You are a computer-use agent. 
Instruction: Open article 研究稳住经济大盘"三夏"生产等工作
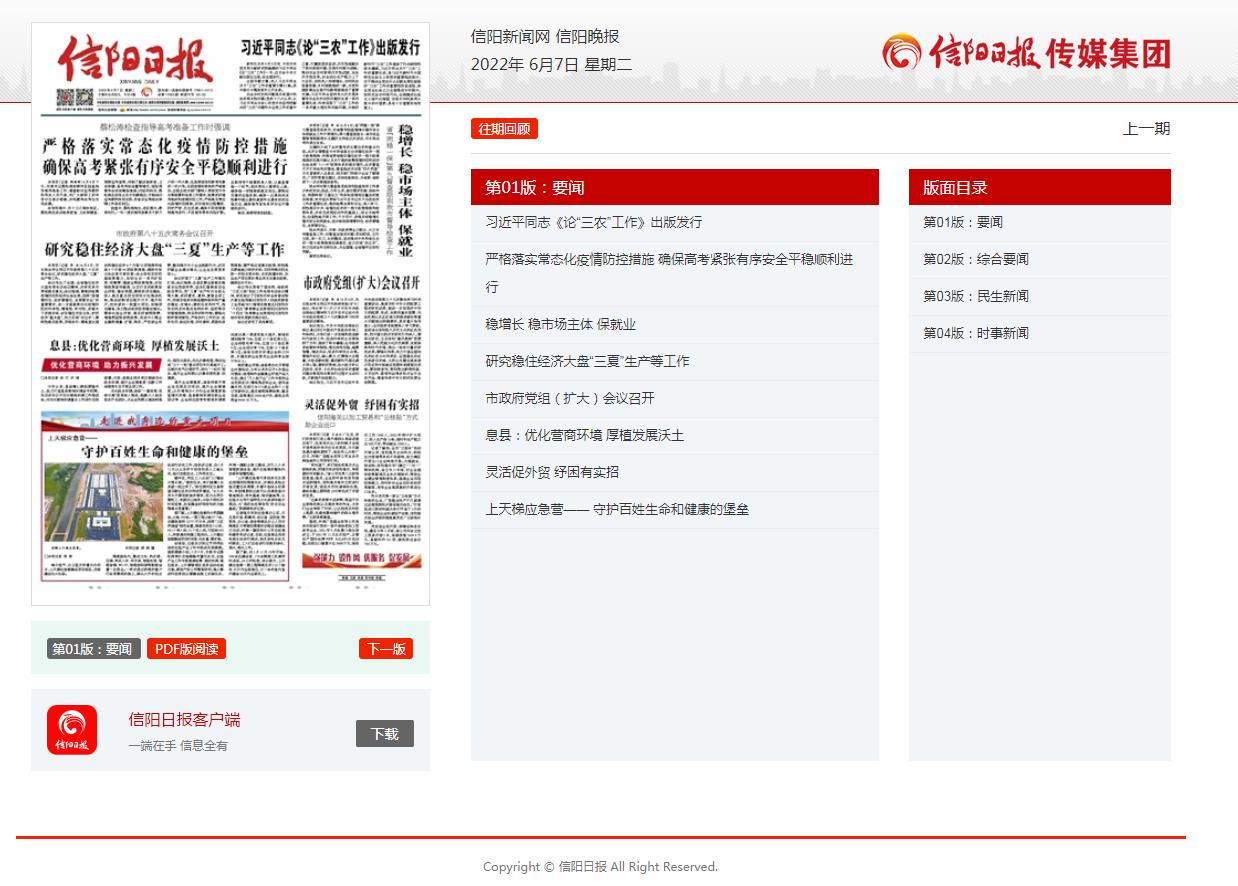[x=587, y=361]
